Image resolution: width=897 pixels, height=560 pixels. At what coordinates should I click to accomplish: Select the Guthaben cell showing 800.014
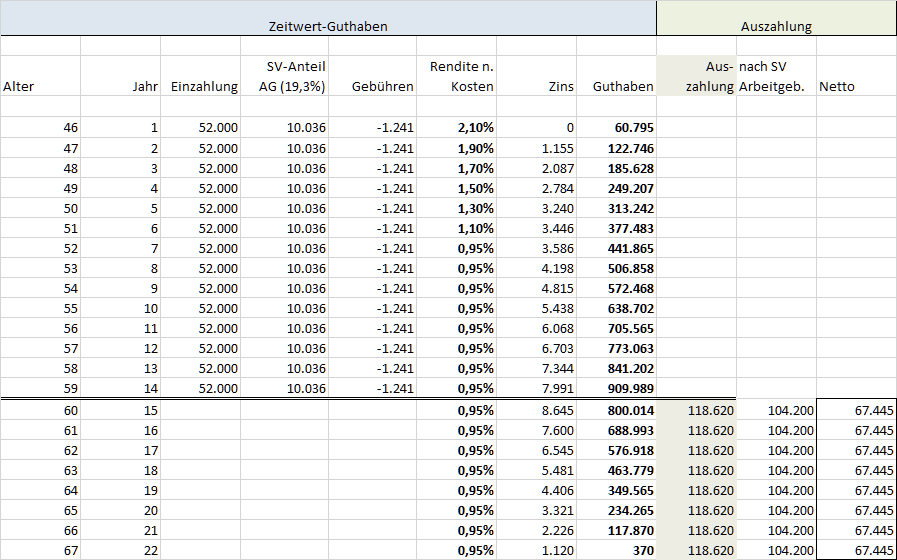click(616, 410)
